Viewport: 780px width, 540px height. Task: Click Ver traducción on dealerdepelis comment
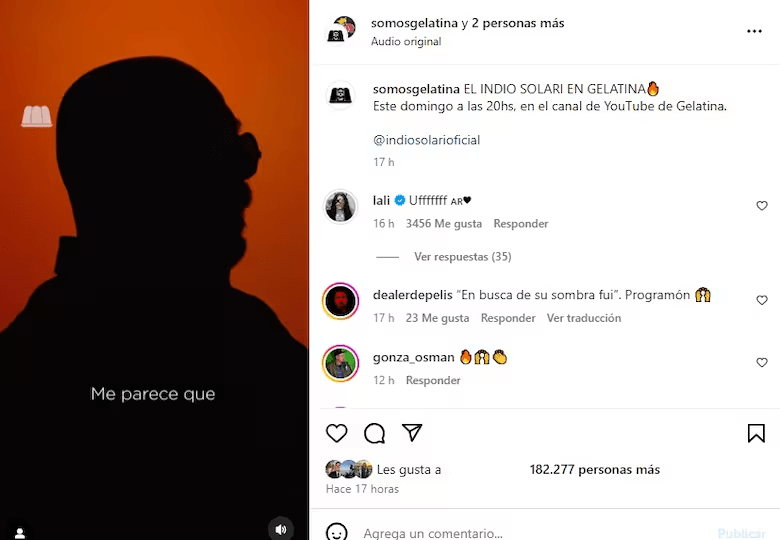pyautogui.click(x=584, y=318)
